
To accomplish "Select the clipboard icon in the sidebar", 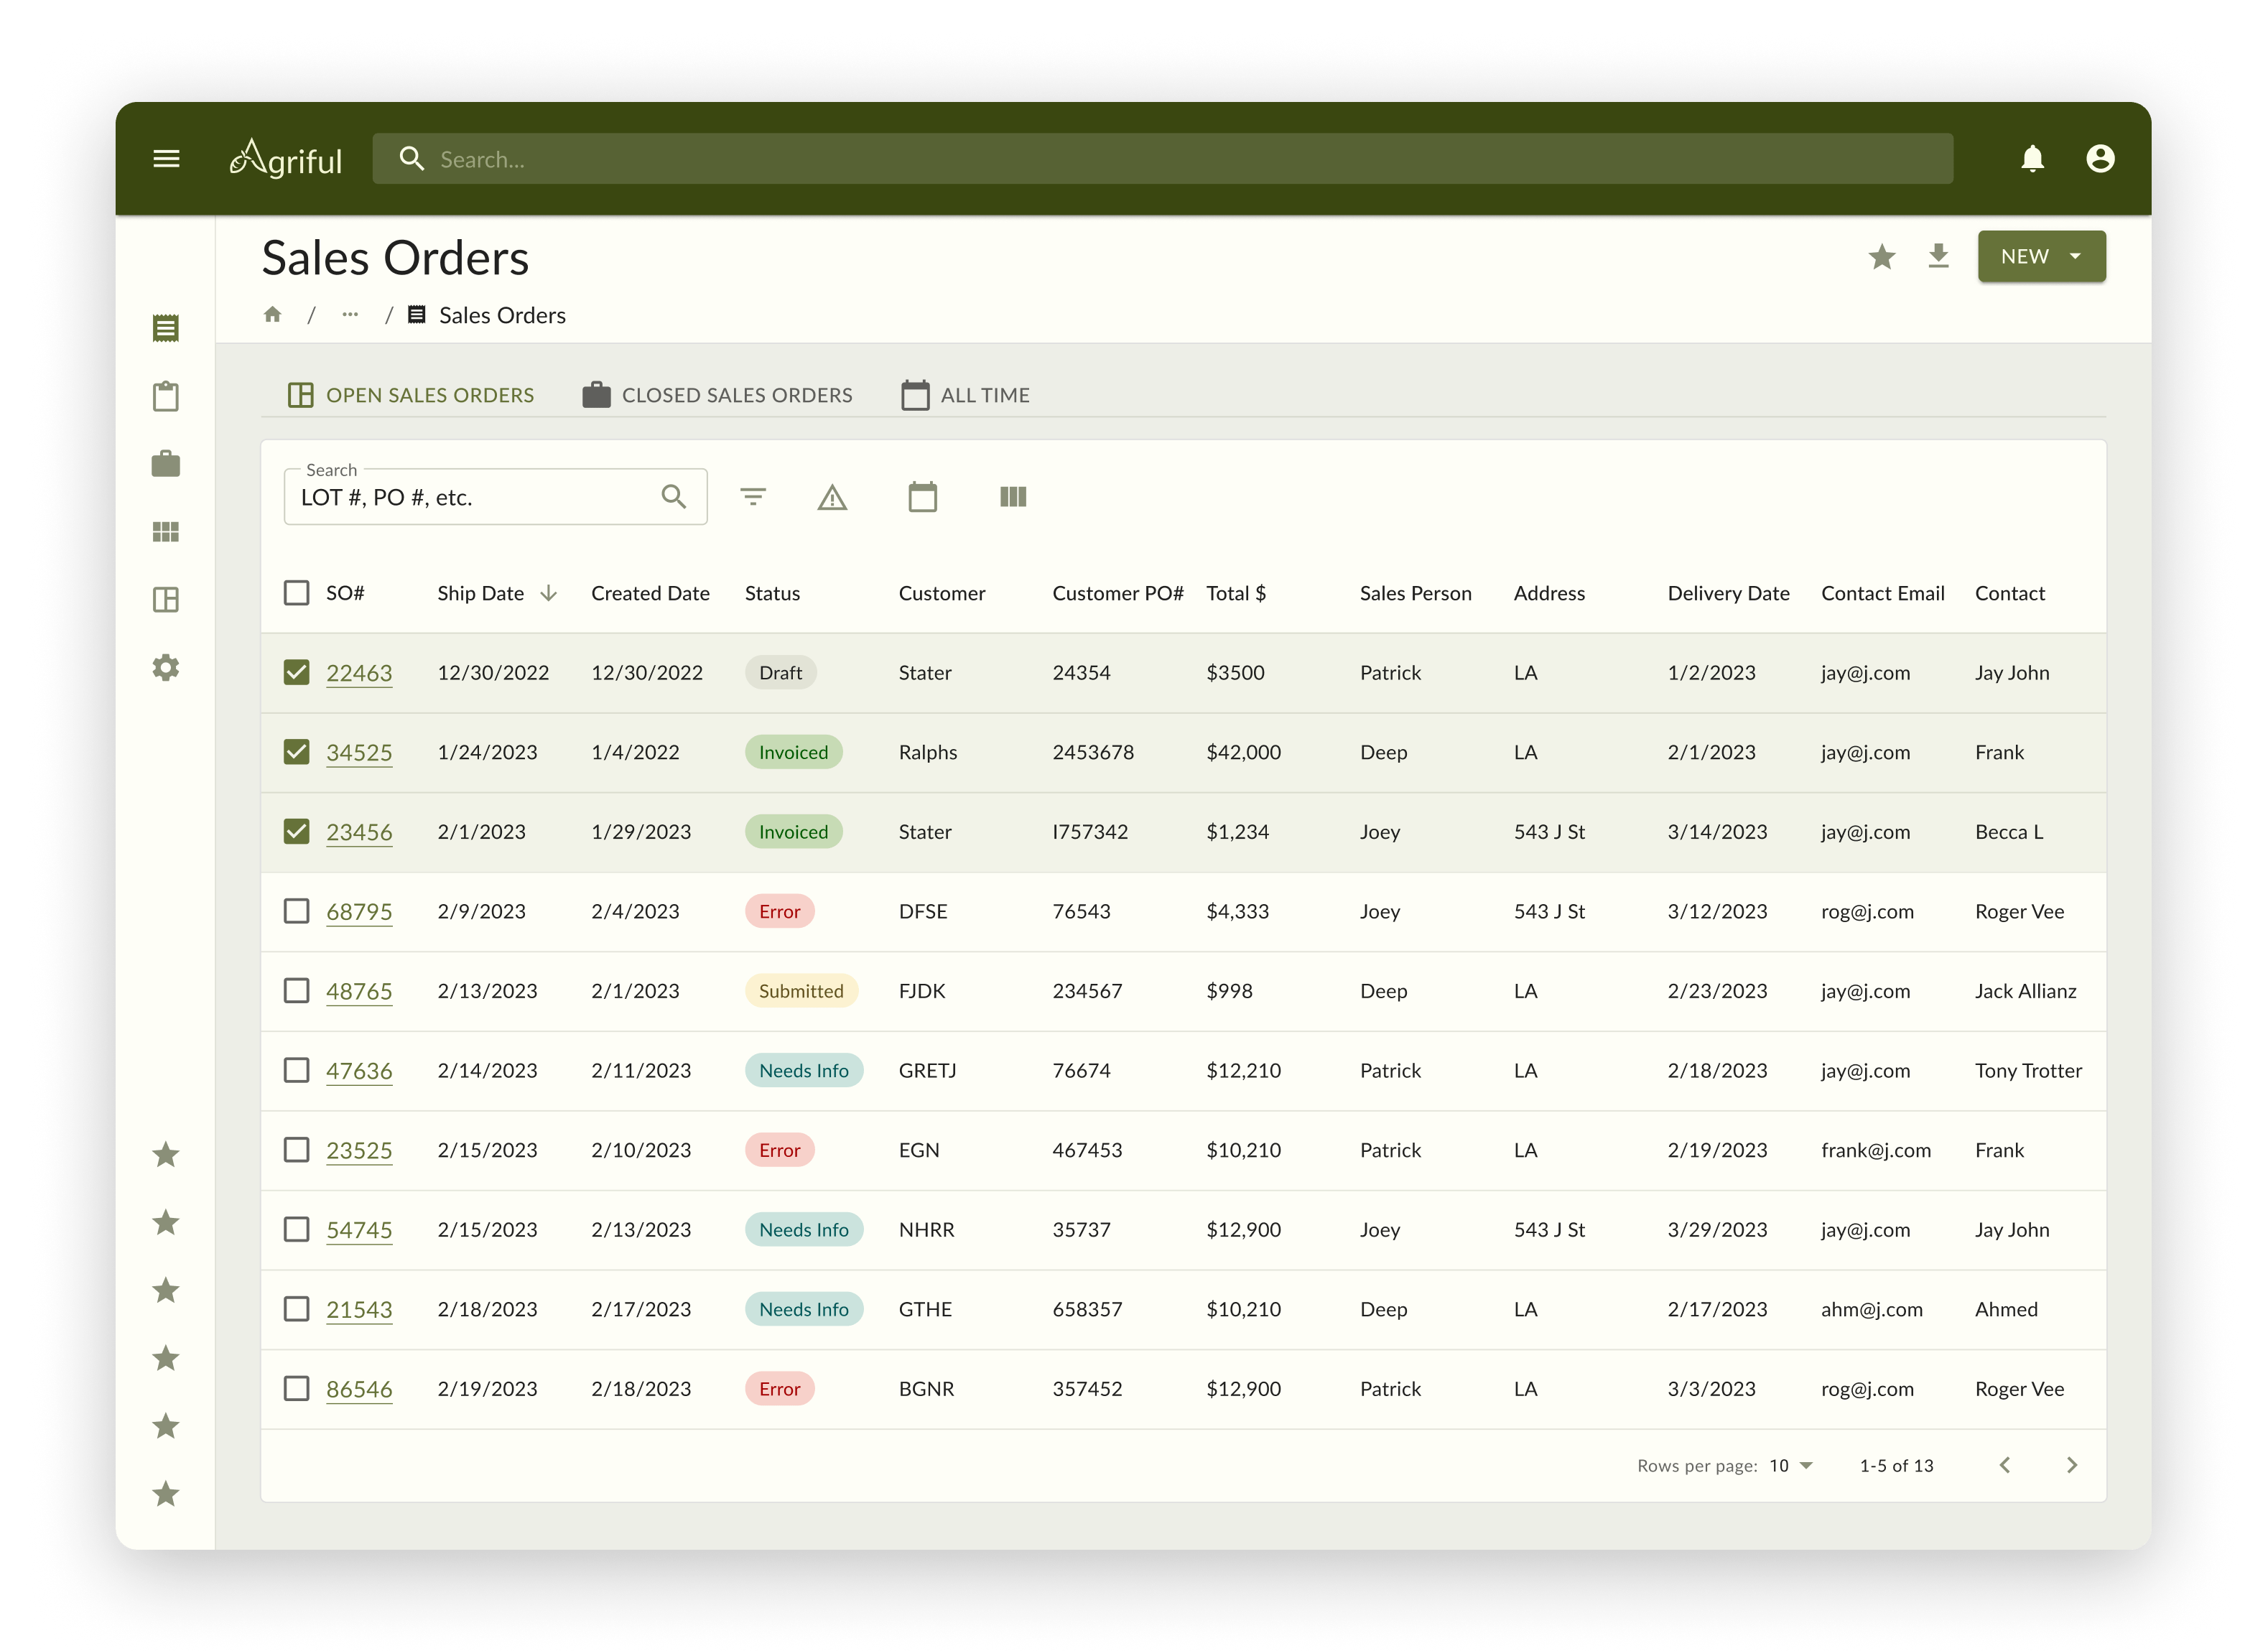I will coord(166,396).
